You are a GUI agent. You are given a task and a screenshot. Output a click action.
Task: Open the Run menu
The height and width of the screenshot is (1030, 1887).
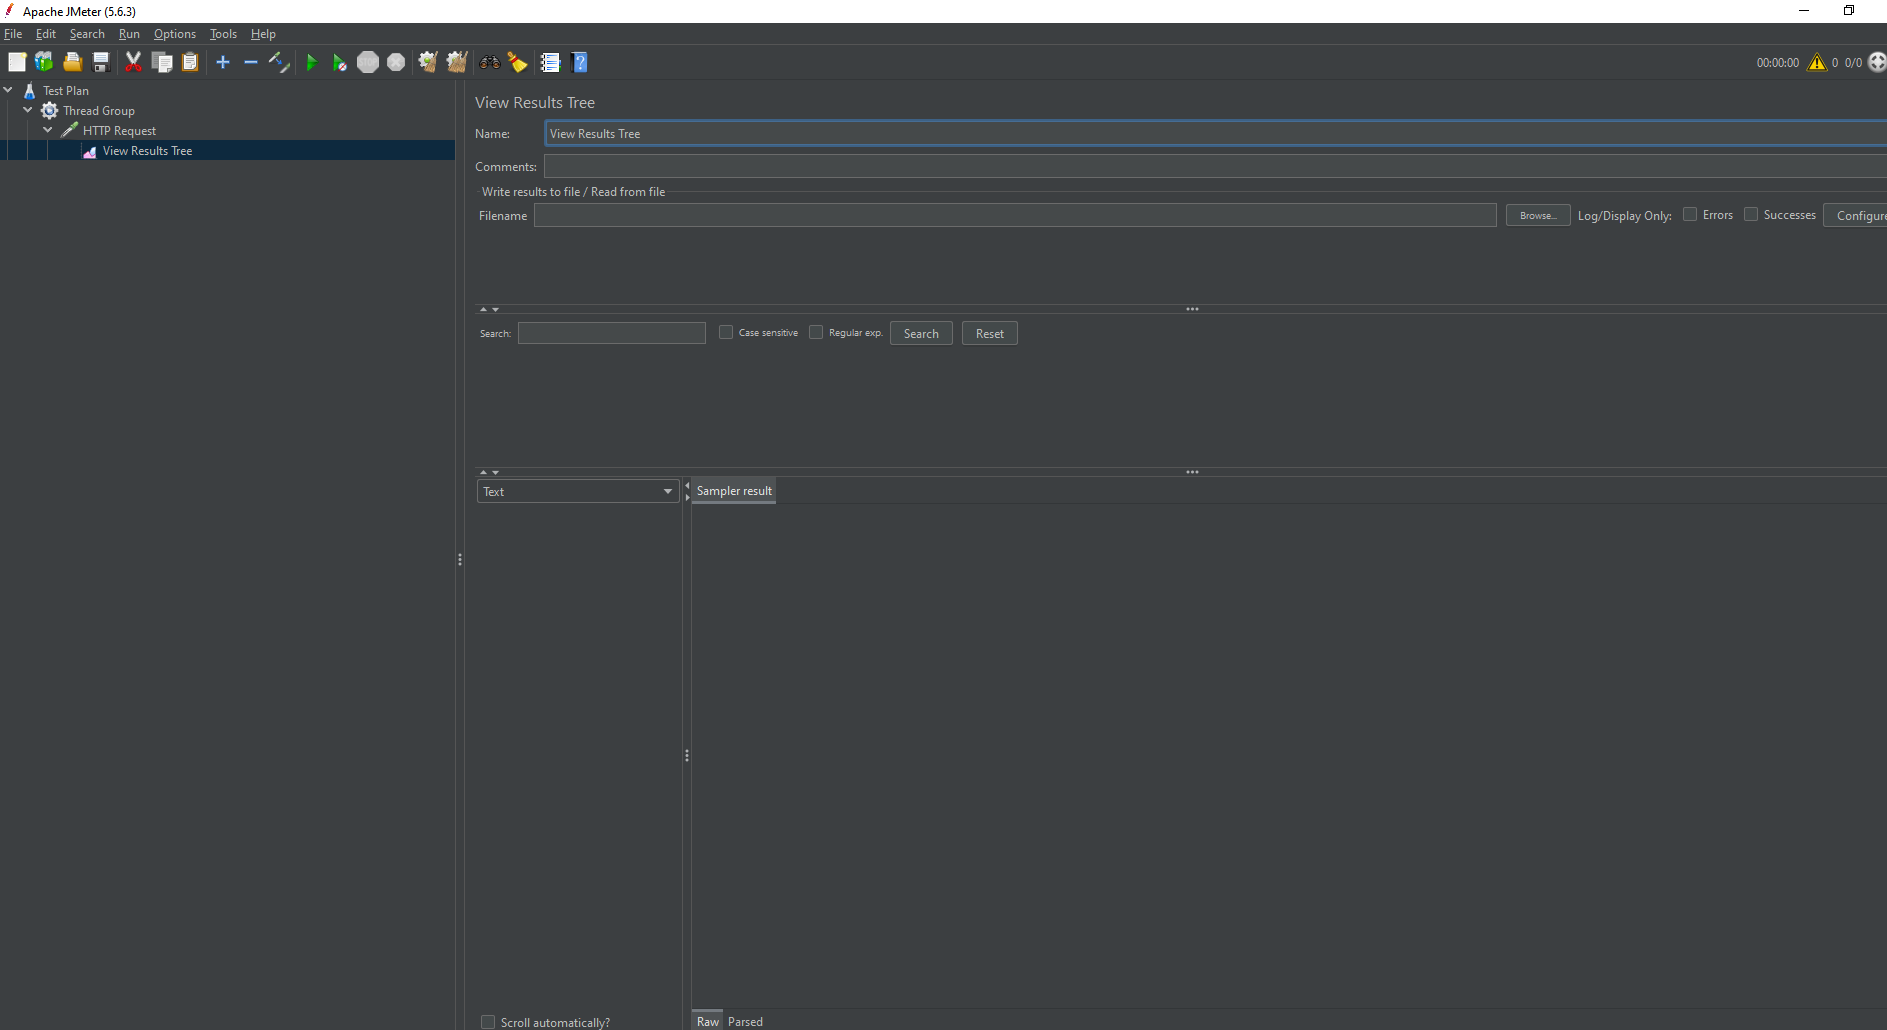(x=129, y=34)
